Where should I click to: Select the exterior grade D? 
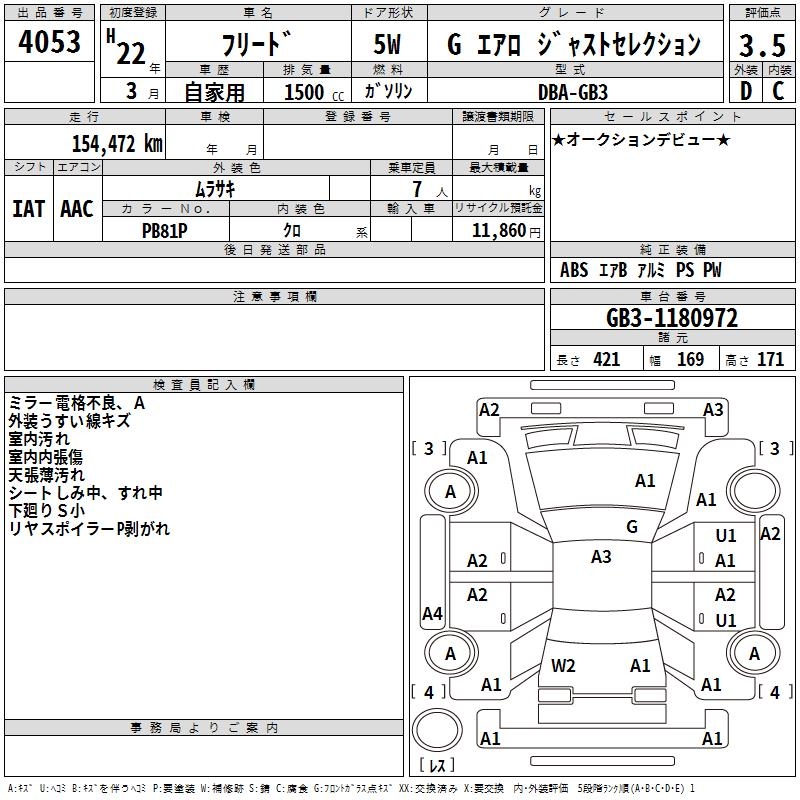coord(746,92)
